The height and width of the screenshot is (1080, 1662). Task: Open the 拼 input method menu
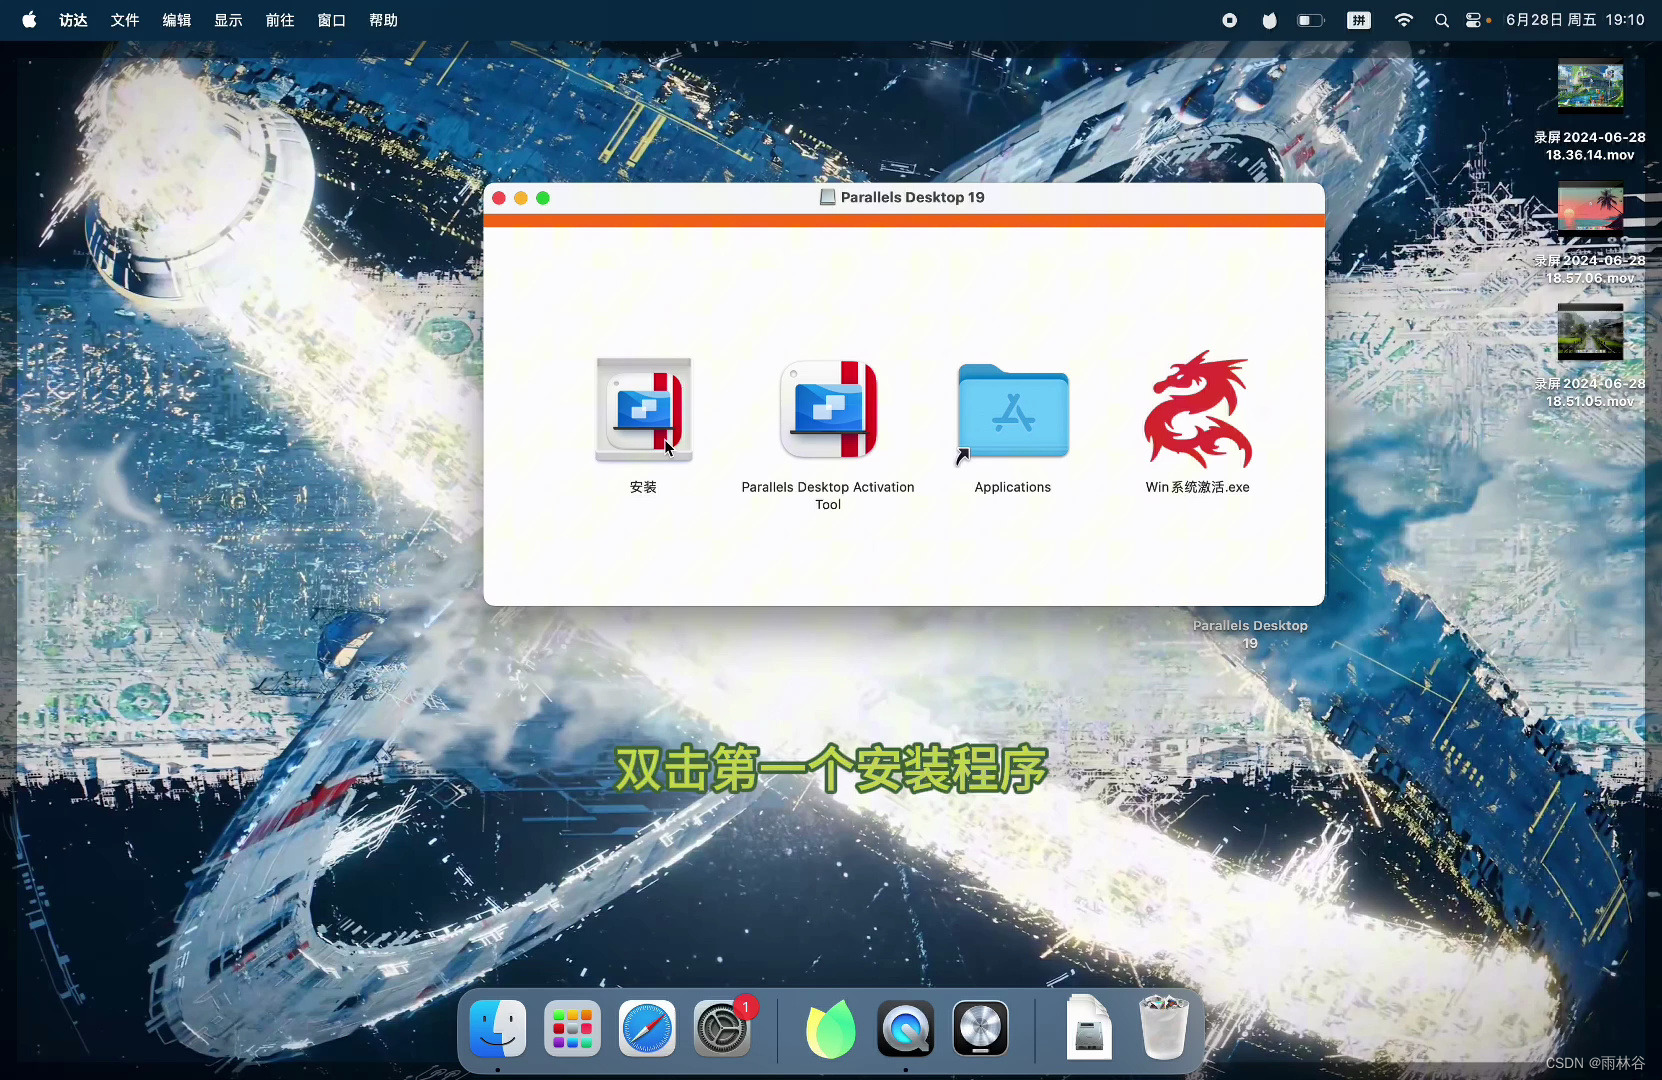click(x=1359, y=20)
